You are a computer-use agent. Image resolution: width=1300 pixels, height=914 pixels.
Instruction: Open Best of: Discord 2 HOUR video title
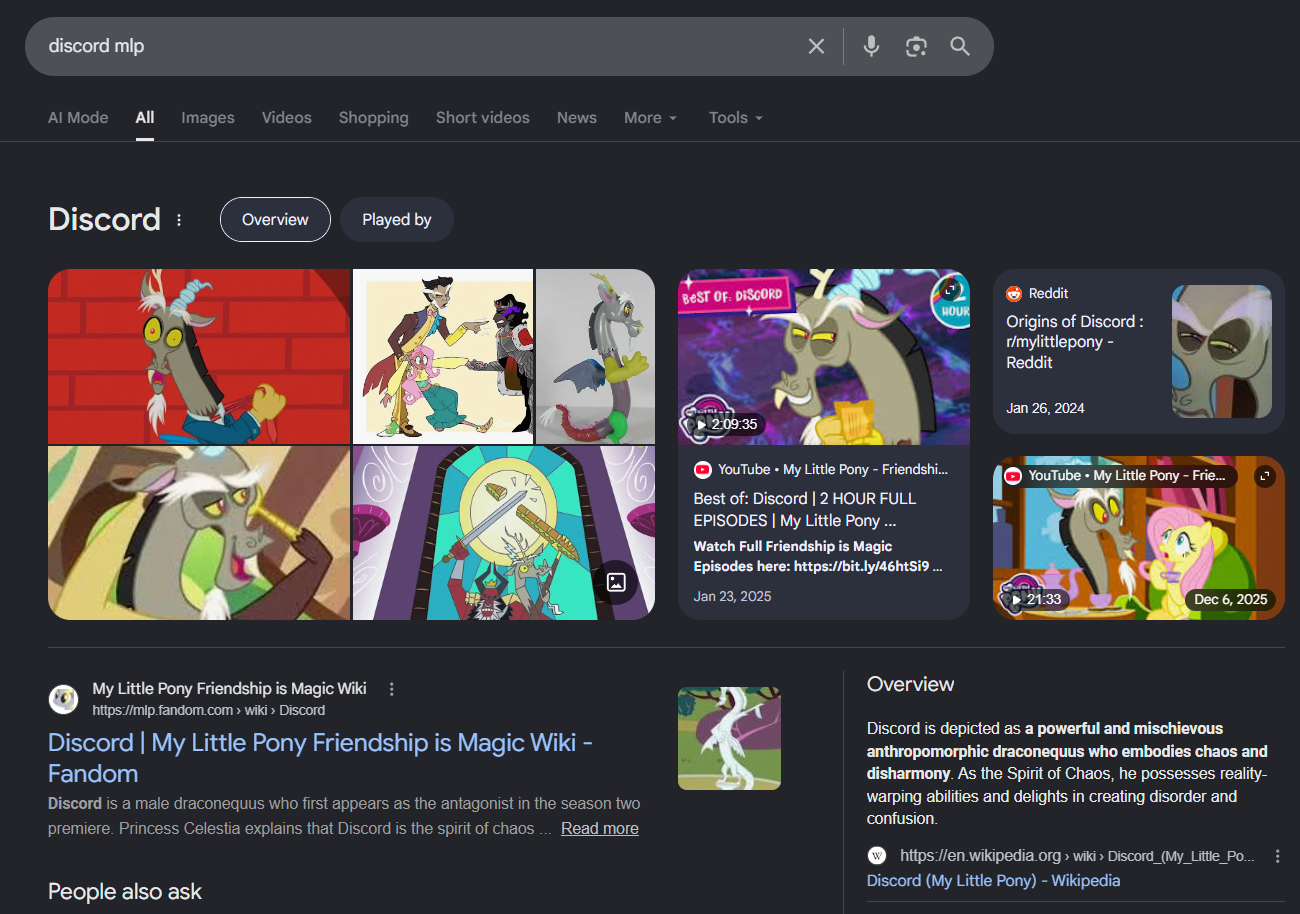point(805,509)
